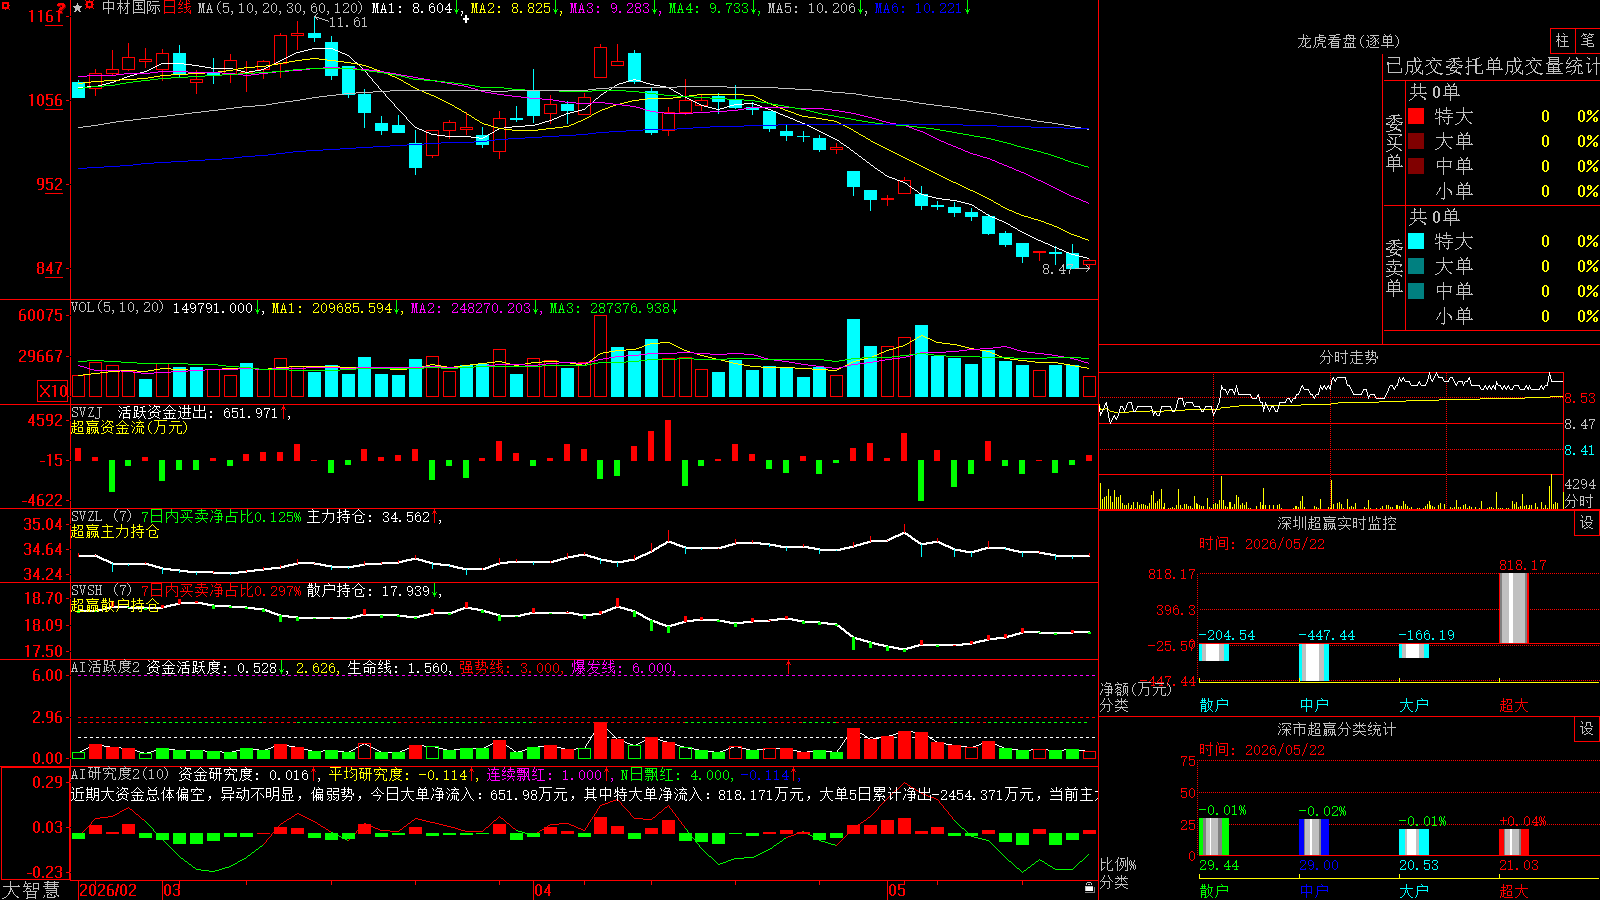This screenshot has width=1600, height=900.
Task: Click the 04 month marker on timeline
Action: pyautogui.click(x=543, y=890)
